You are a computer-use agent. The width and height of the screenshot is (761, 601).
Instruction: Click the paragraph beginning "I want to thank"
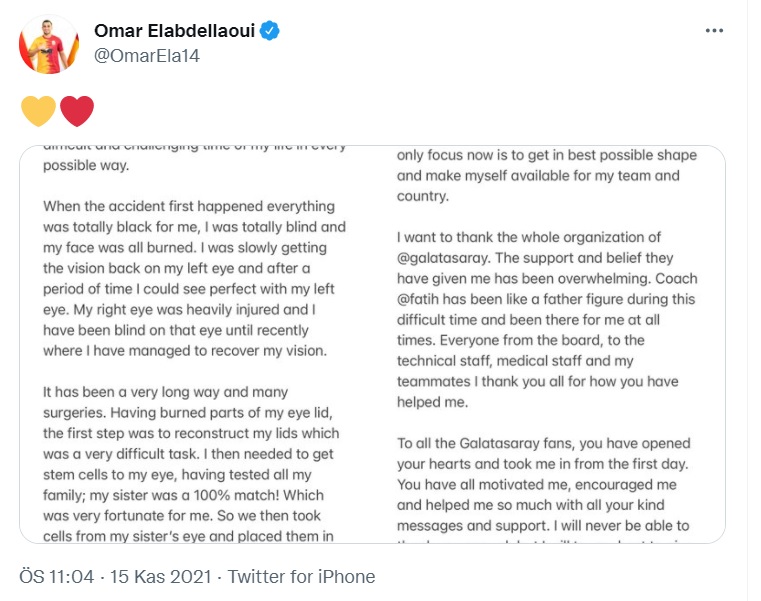pos(544,320)
